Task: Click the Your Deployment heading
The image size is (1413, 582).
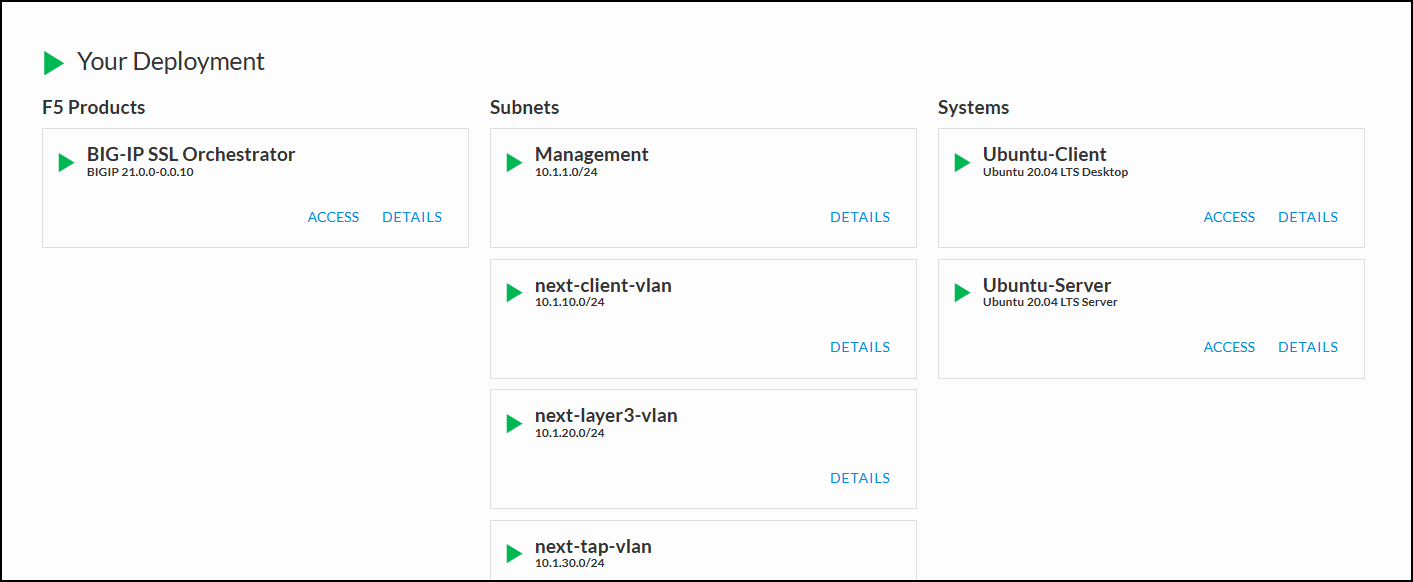Action: pyautogui.click(x=171, y=62)
